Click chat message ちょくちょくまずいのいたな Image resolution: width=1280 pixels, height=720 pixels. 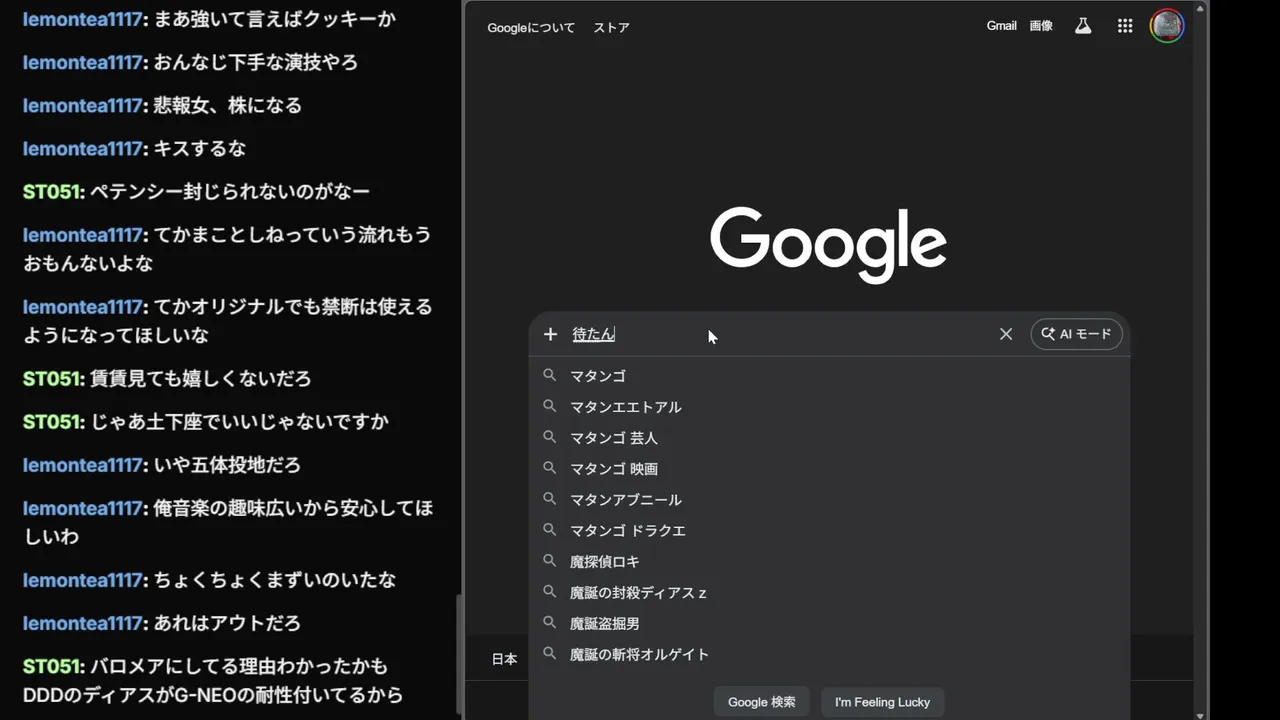(x=209, y=580)
